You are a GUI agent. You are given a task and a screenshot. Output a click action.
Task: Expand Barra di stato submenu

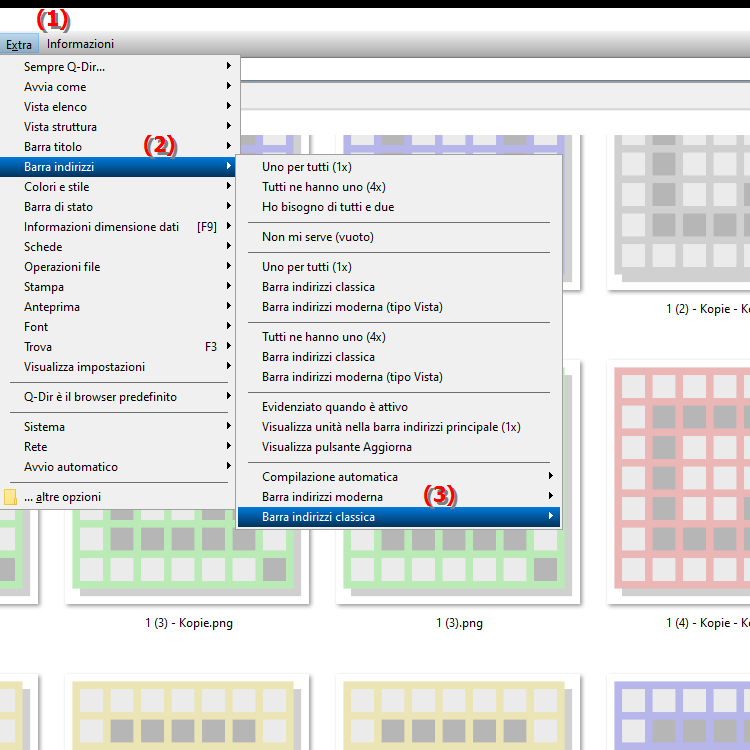118,207
